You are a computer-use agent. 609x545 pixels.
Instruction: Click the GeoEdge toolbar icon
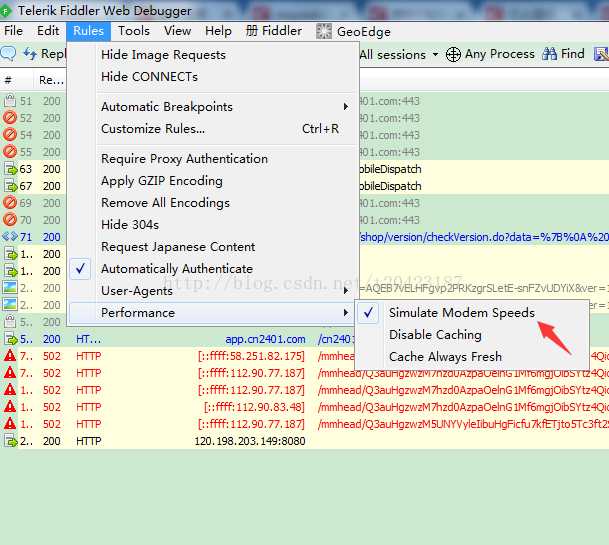tap(324, 31)
